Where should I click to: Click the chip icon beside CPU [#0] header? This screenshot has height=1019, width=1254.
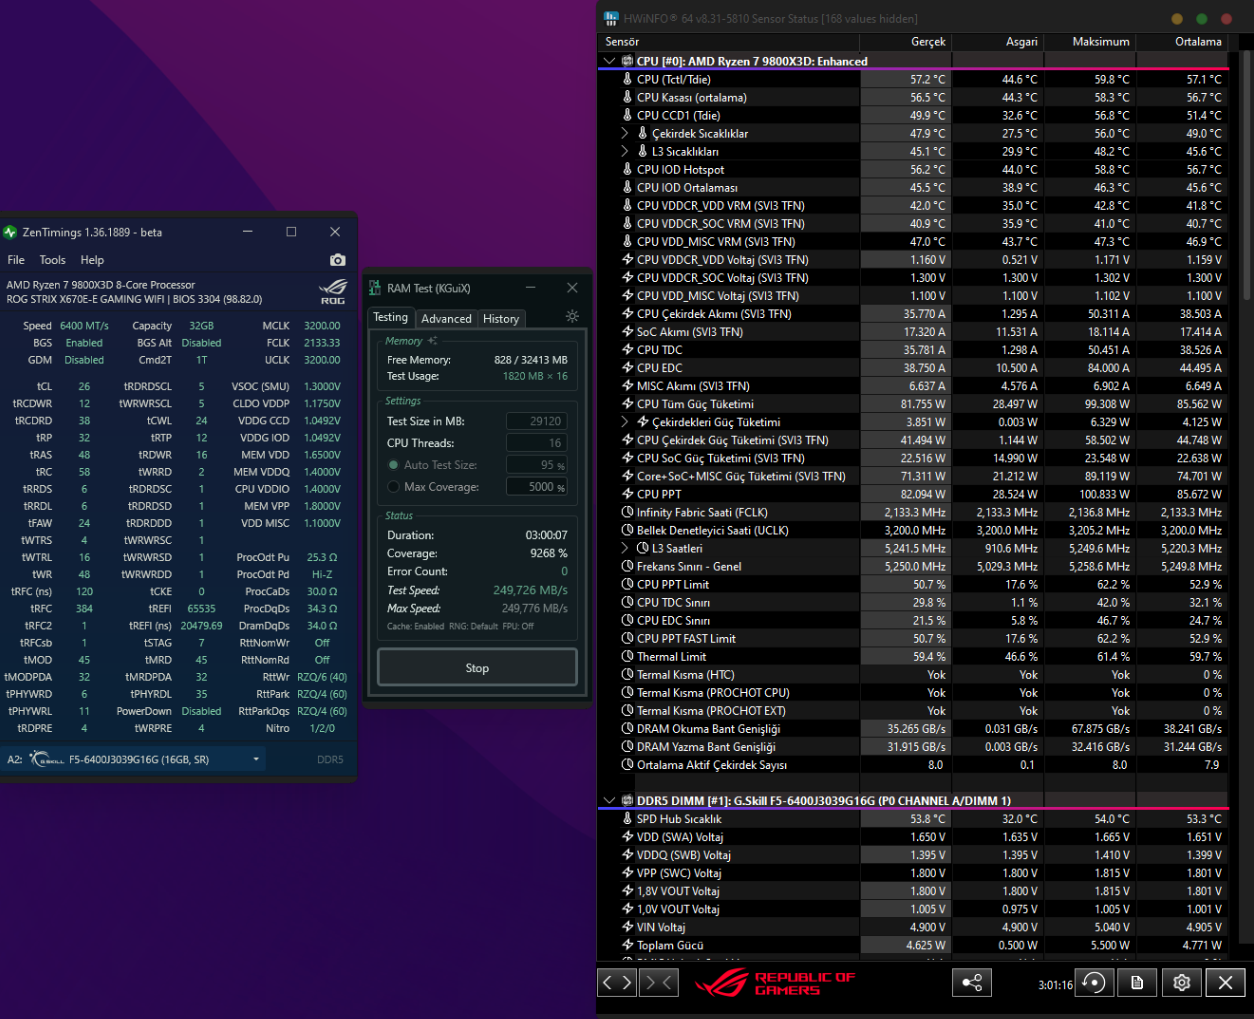(627, 61)
